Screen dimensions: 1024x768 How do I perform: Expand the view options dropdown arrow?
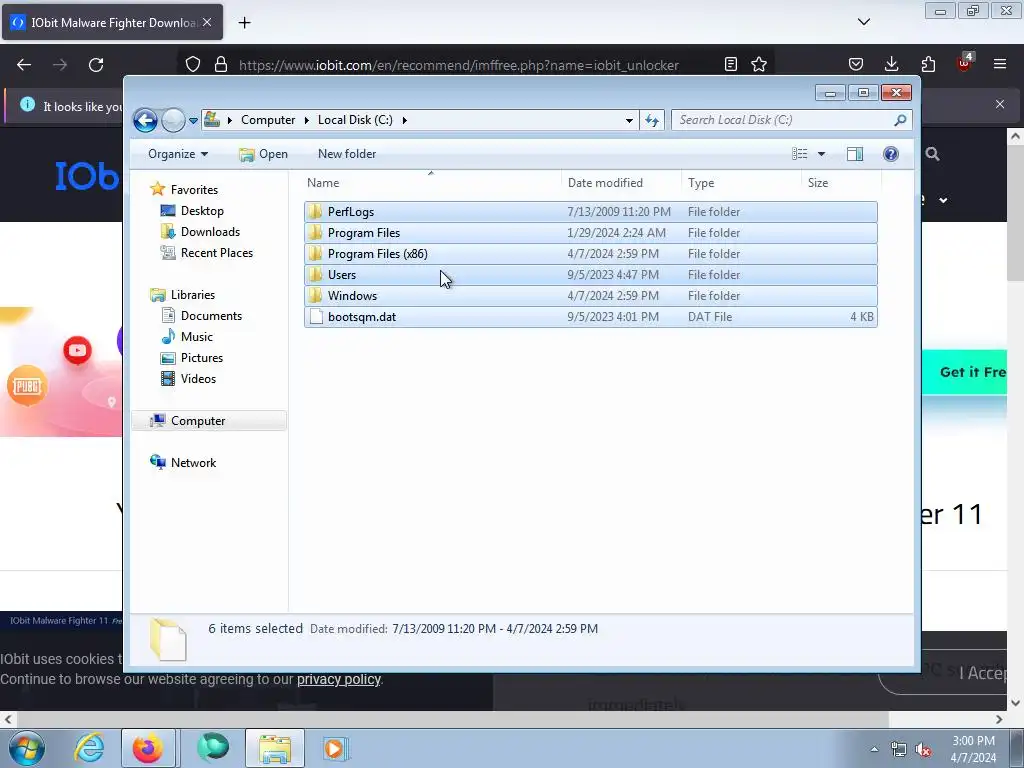pos(822,154)
